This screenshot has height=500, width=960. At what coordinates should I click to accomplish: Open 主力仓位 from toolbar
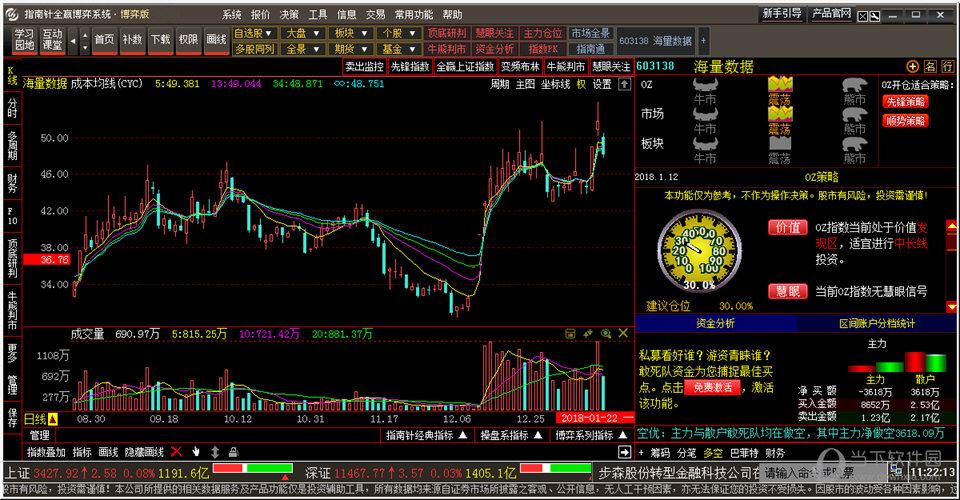pos(542,33)
